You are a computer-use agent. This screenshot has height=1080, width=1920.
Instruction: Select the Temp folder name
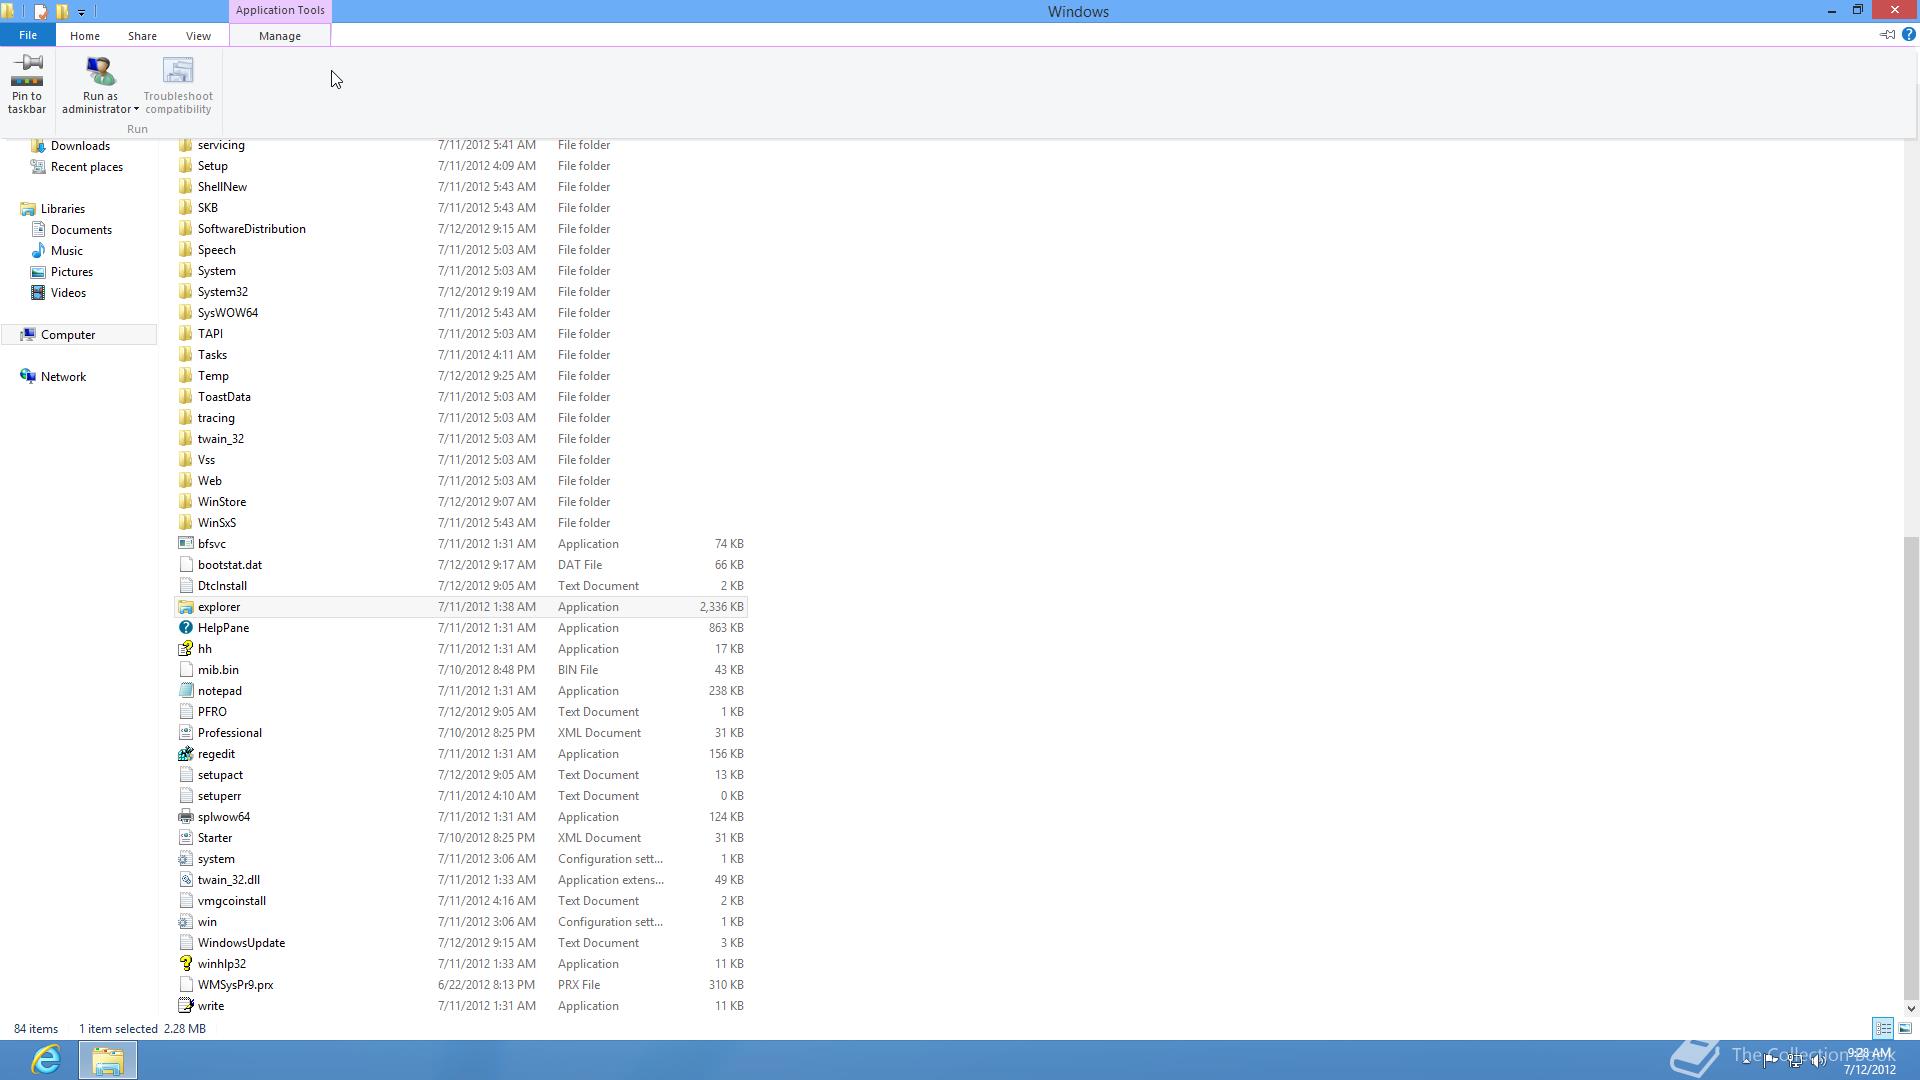[213, 376]
